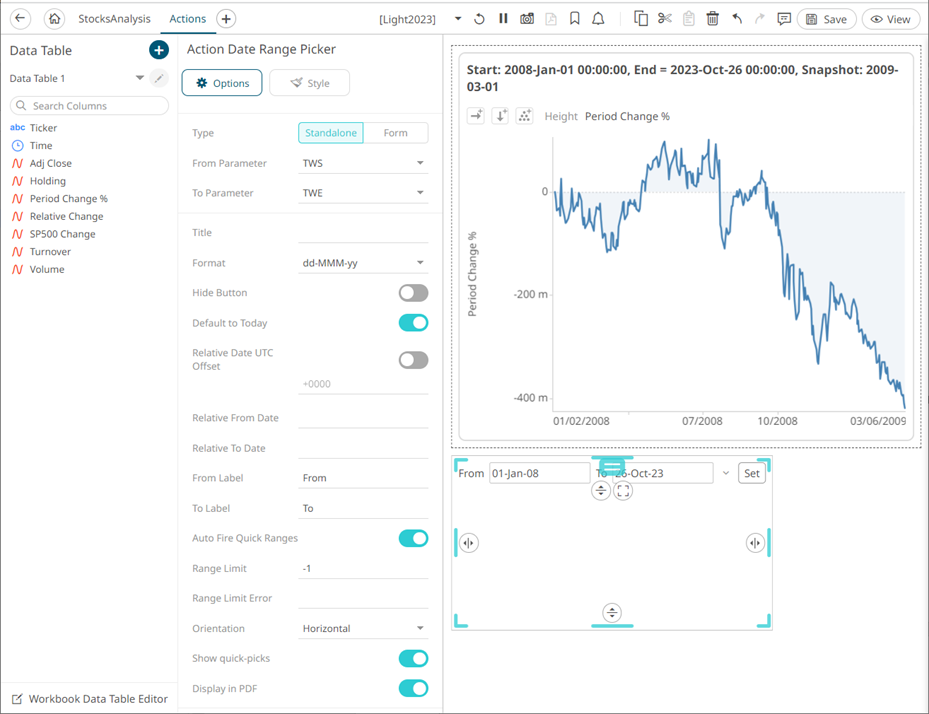
Task: Click the camera snapshot icon
Action: click(x=527, y=19)
